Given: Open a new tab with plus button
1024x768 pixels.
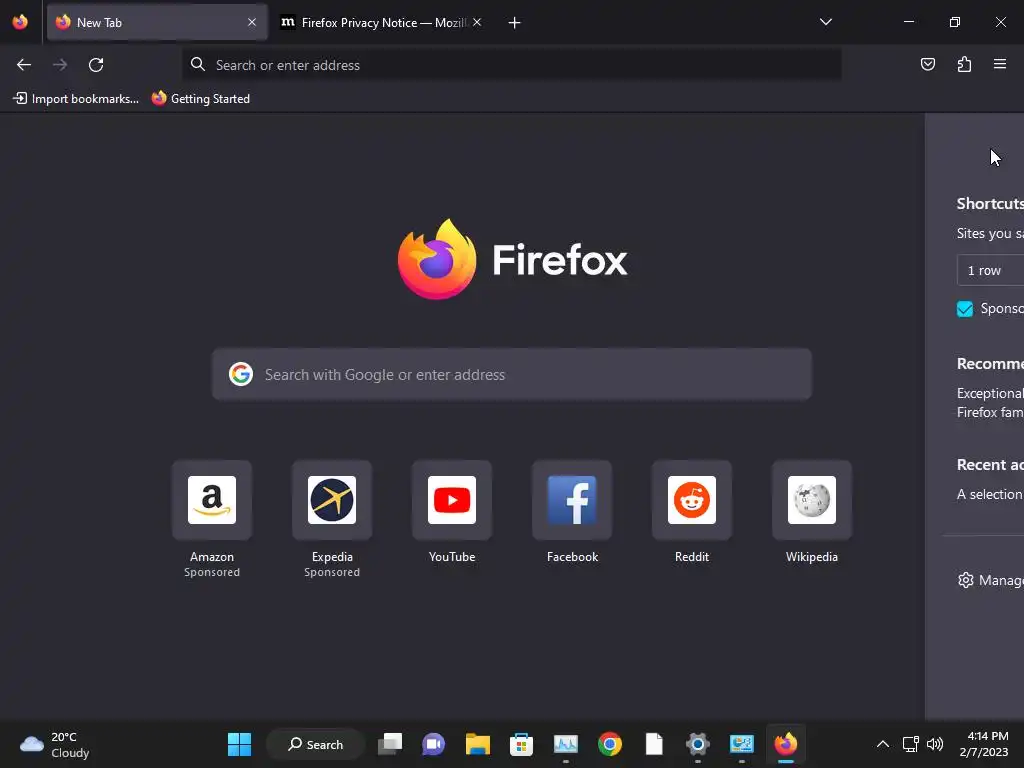Looking at the screenshot, I should [x=515, y=23].
